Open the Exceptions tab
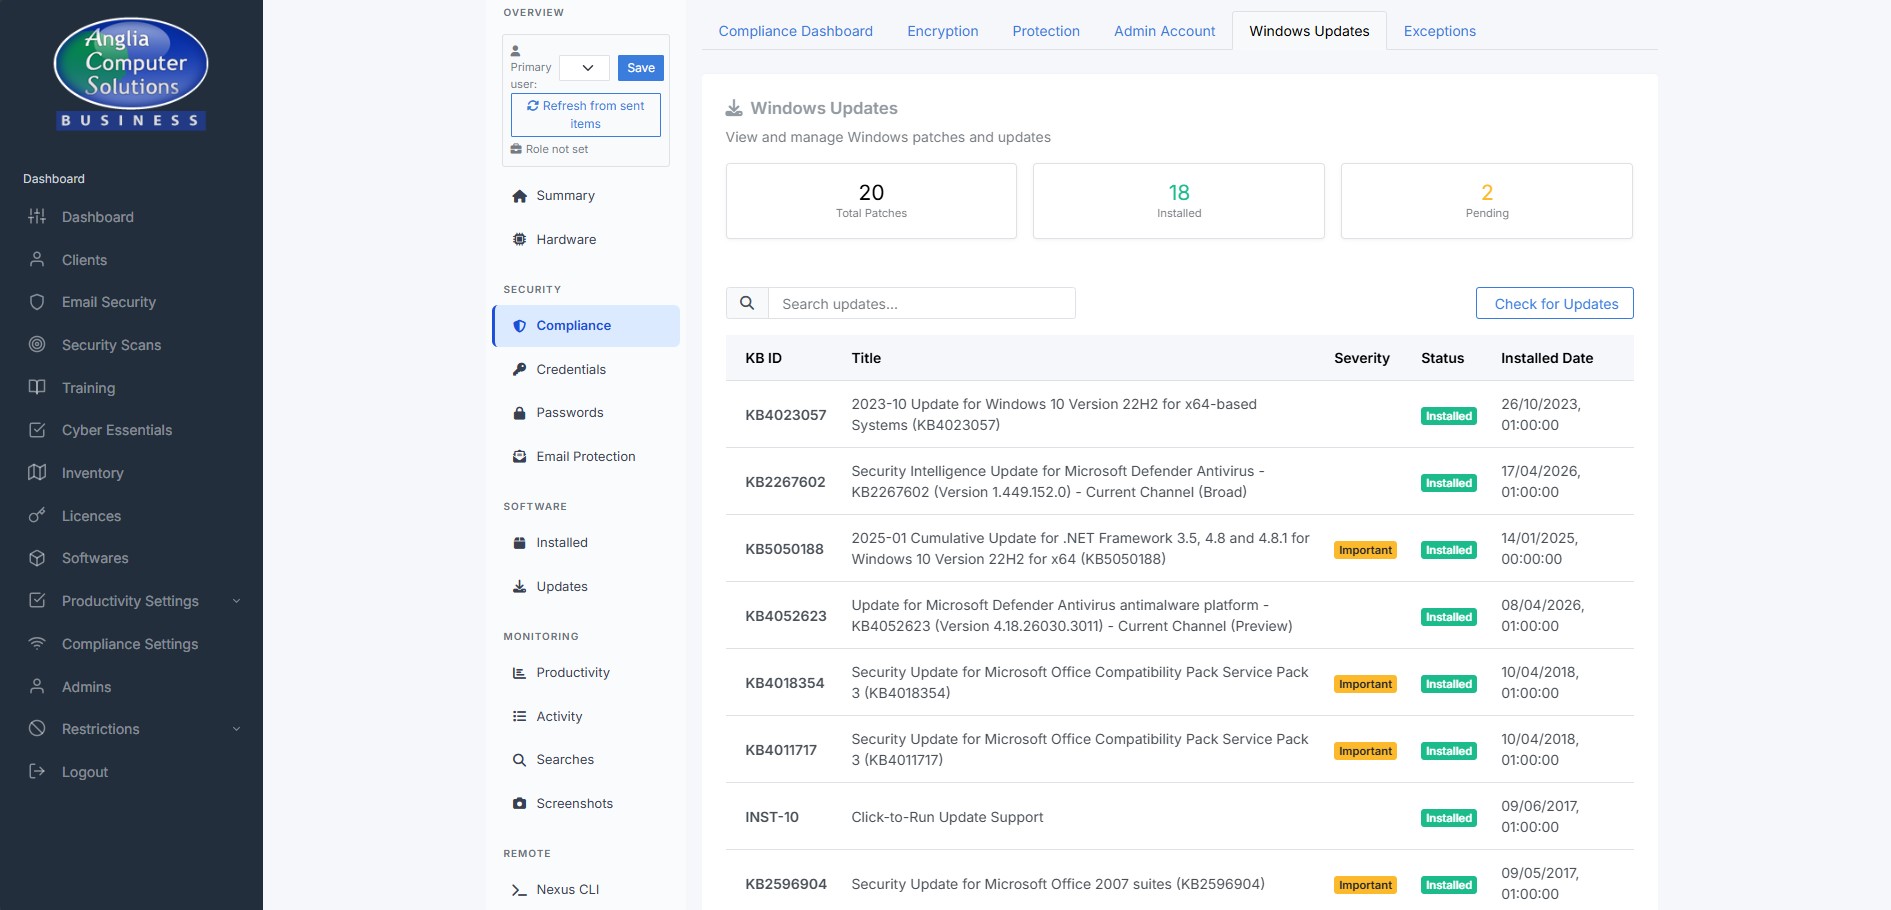1891x910 pixels. [1439, 31]
